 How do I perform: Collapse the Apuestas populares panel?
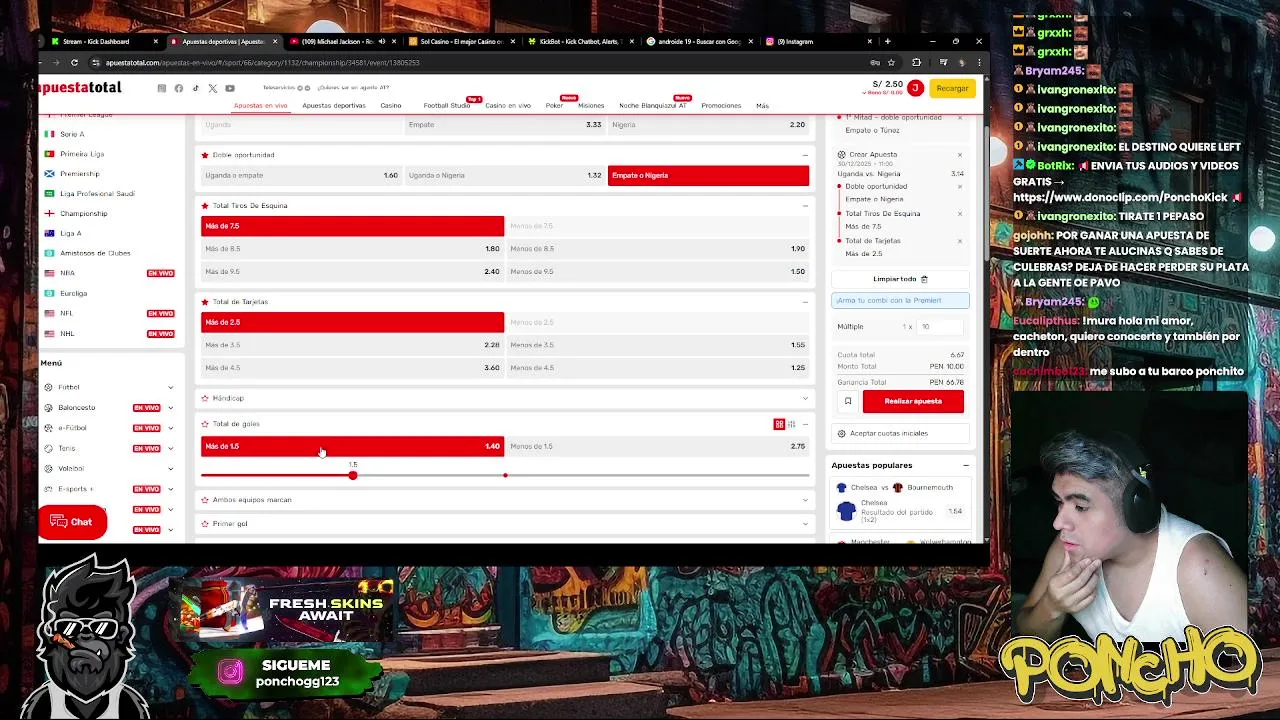966,465
